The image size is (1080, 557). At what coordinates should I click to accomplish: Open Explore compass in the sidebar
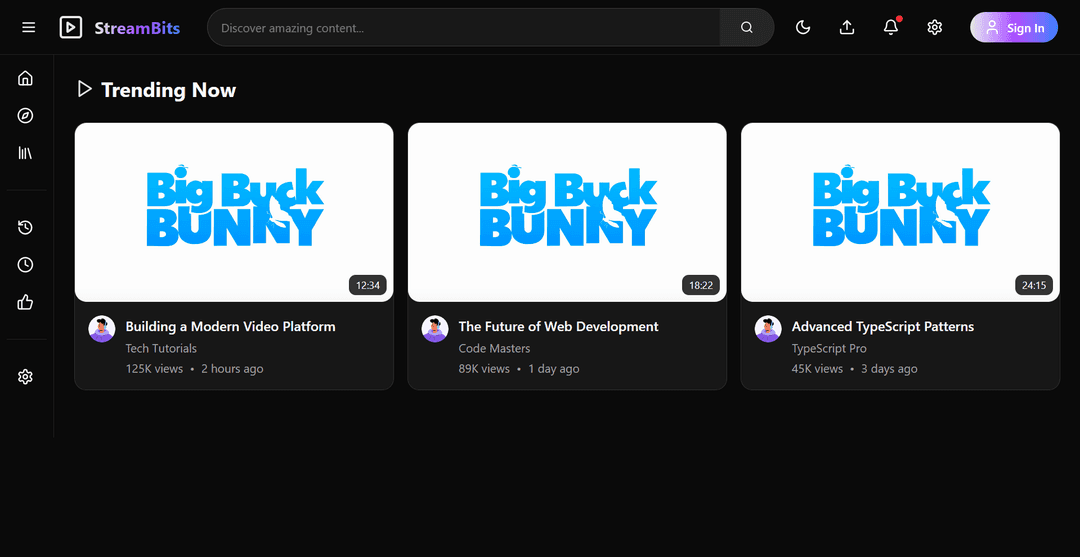coord(25,116)
